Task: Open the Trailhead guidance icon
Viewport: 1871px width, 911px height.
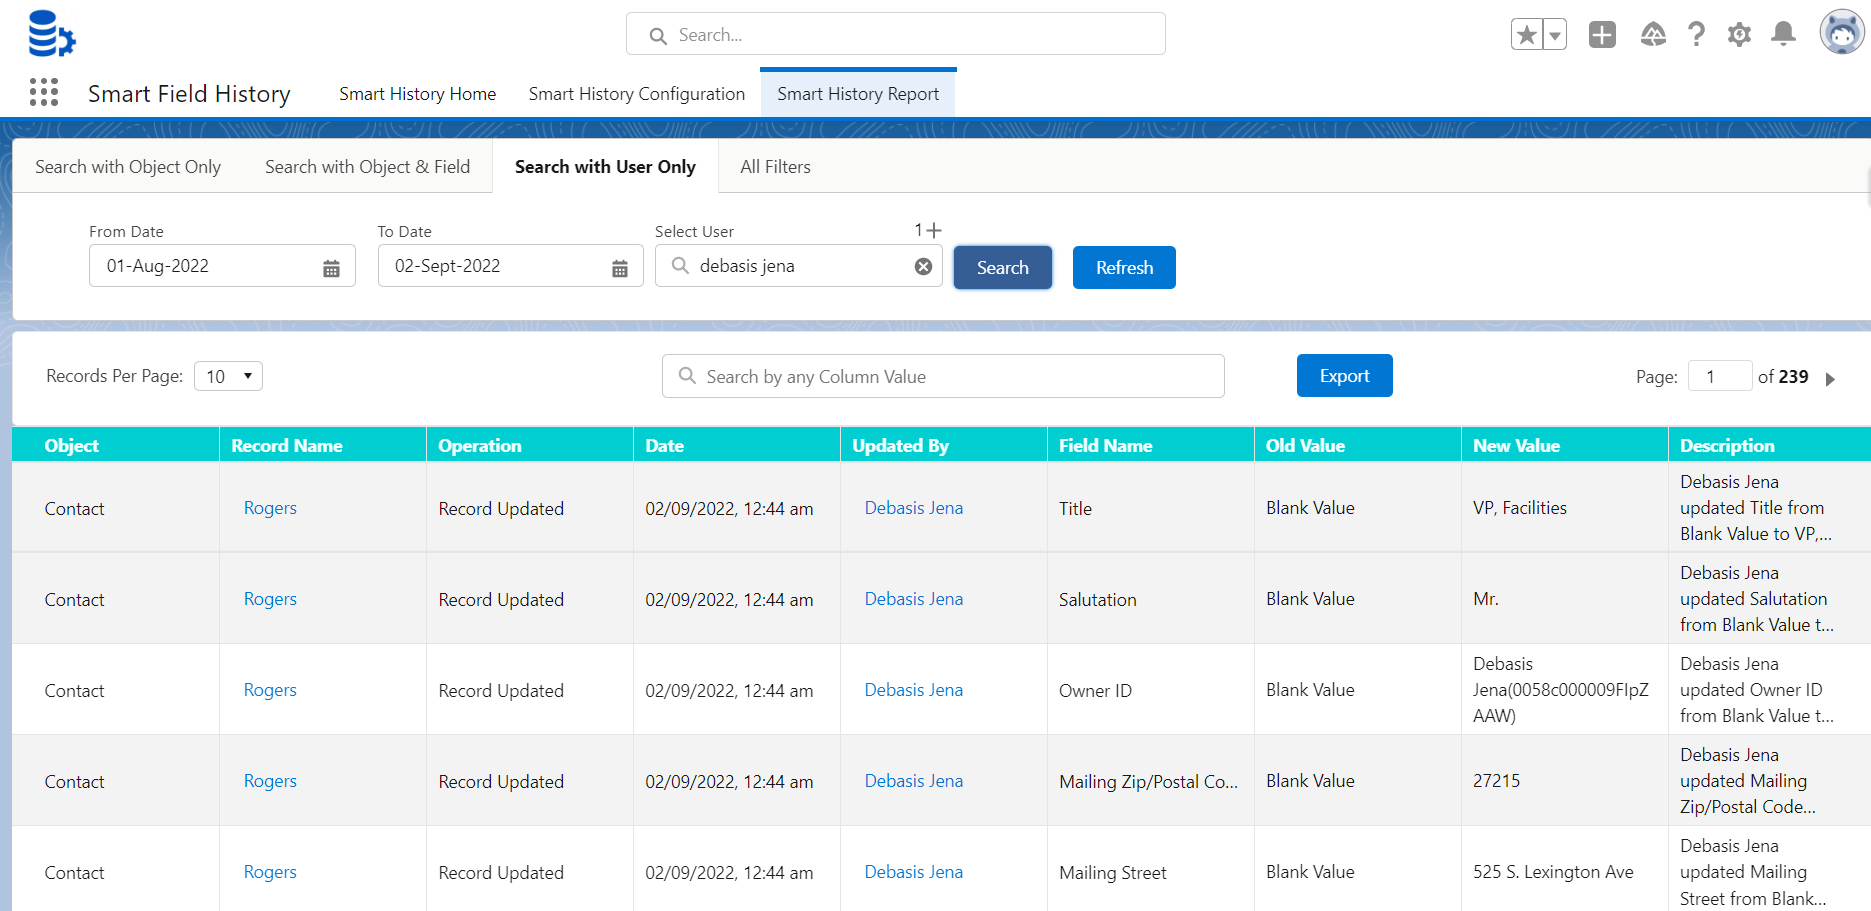Action: coord(1653,35)
